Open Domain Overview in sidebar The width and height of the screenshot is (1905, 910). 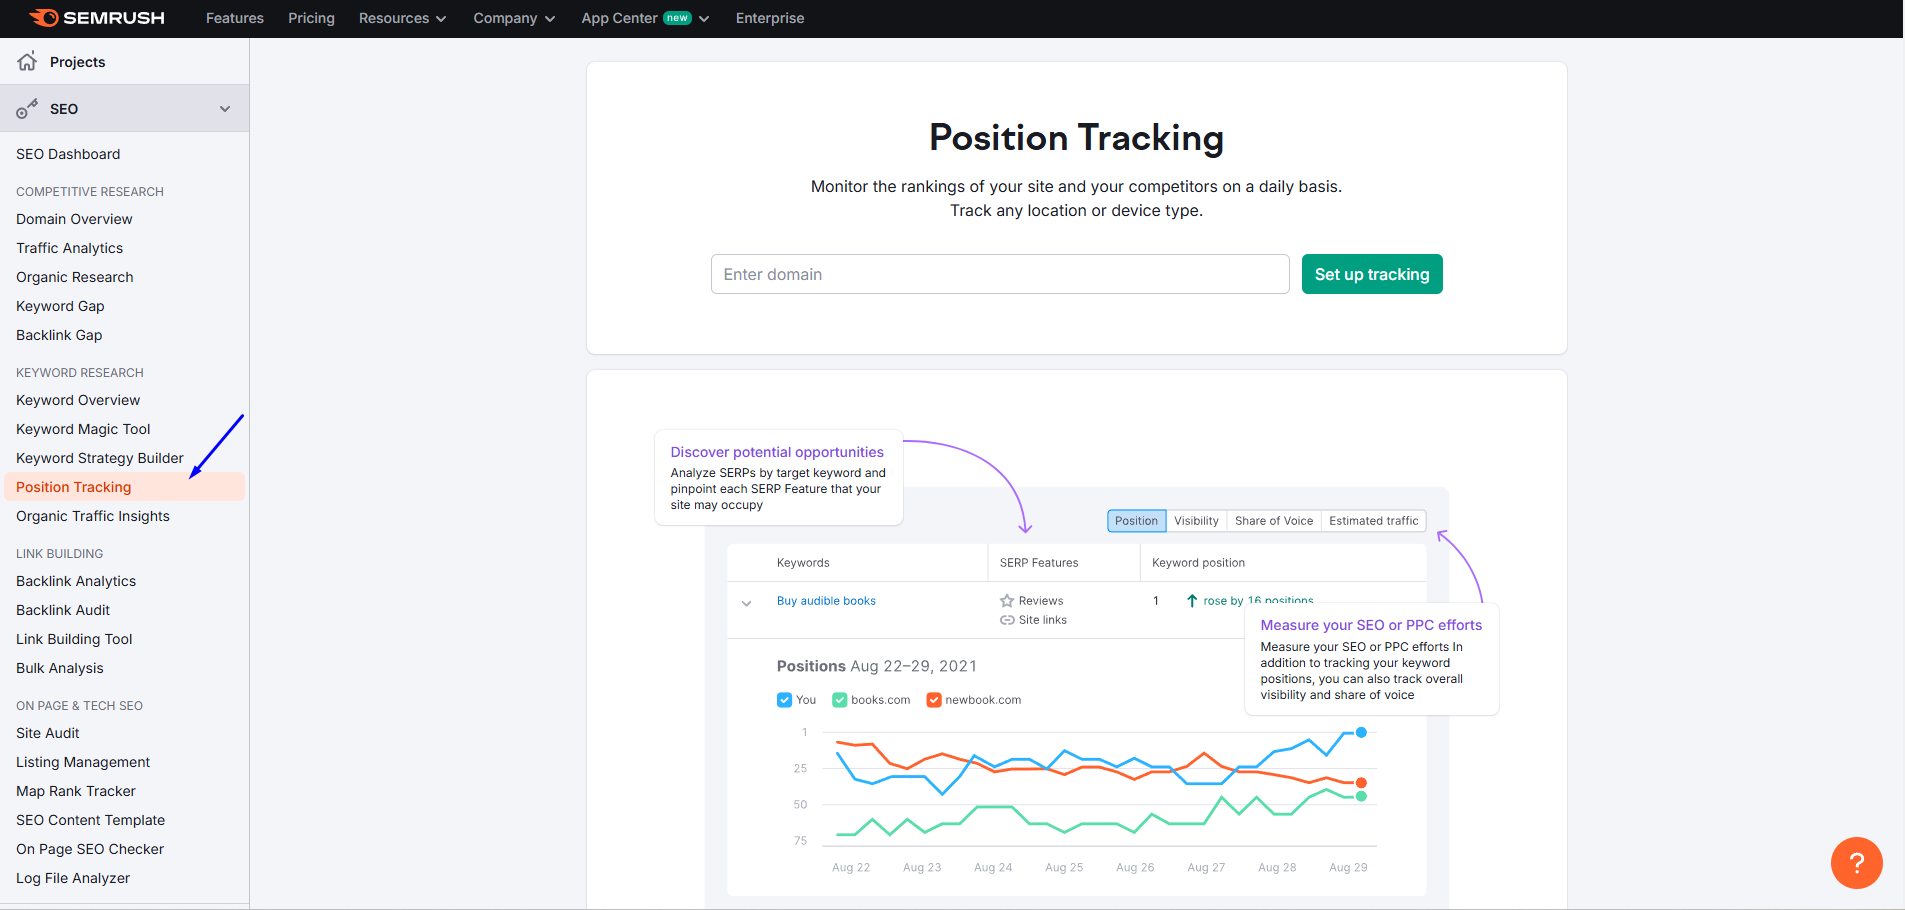(74, 219)
